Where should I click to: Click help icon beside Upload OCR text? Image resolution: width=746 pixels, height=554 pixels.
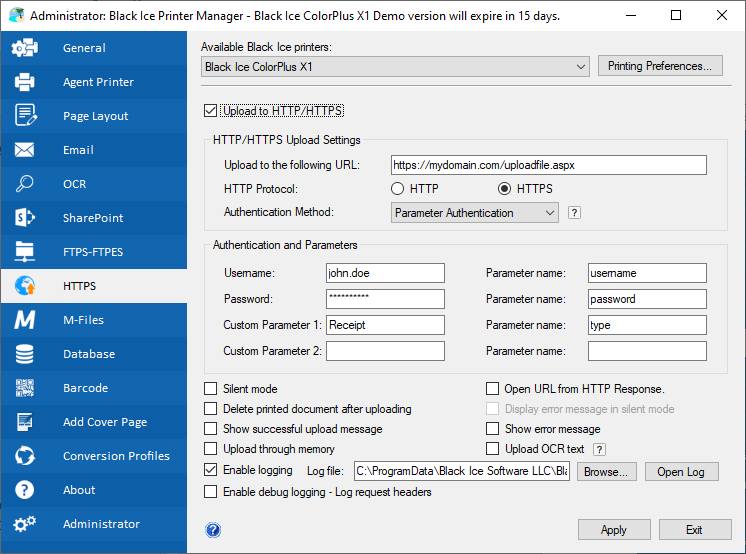click(599, 449)
